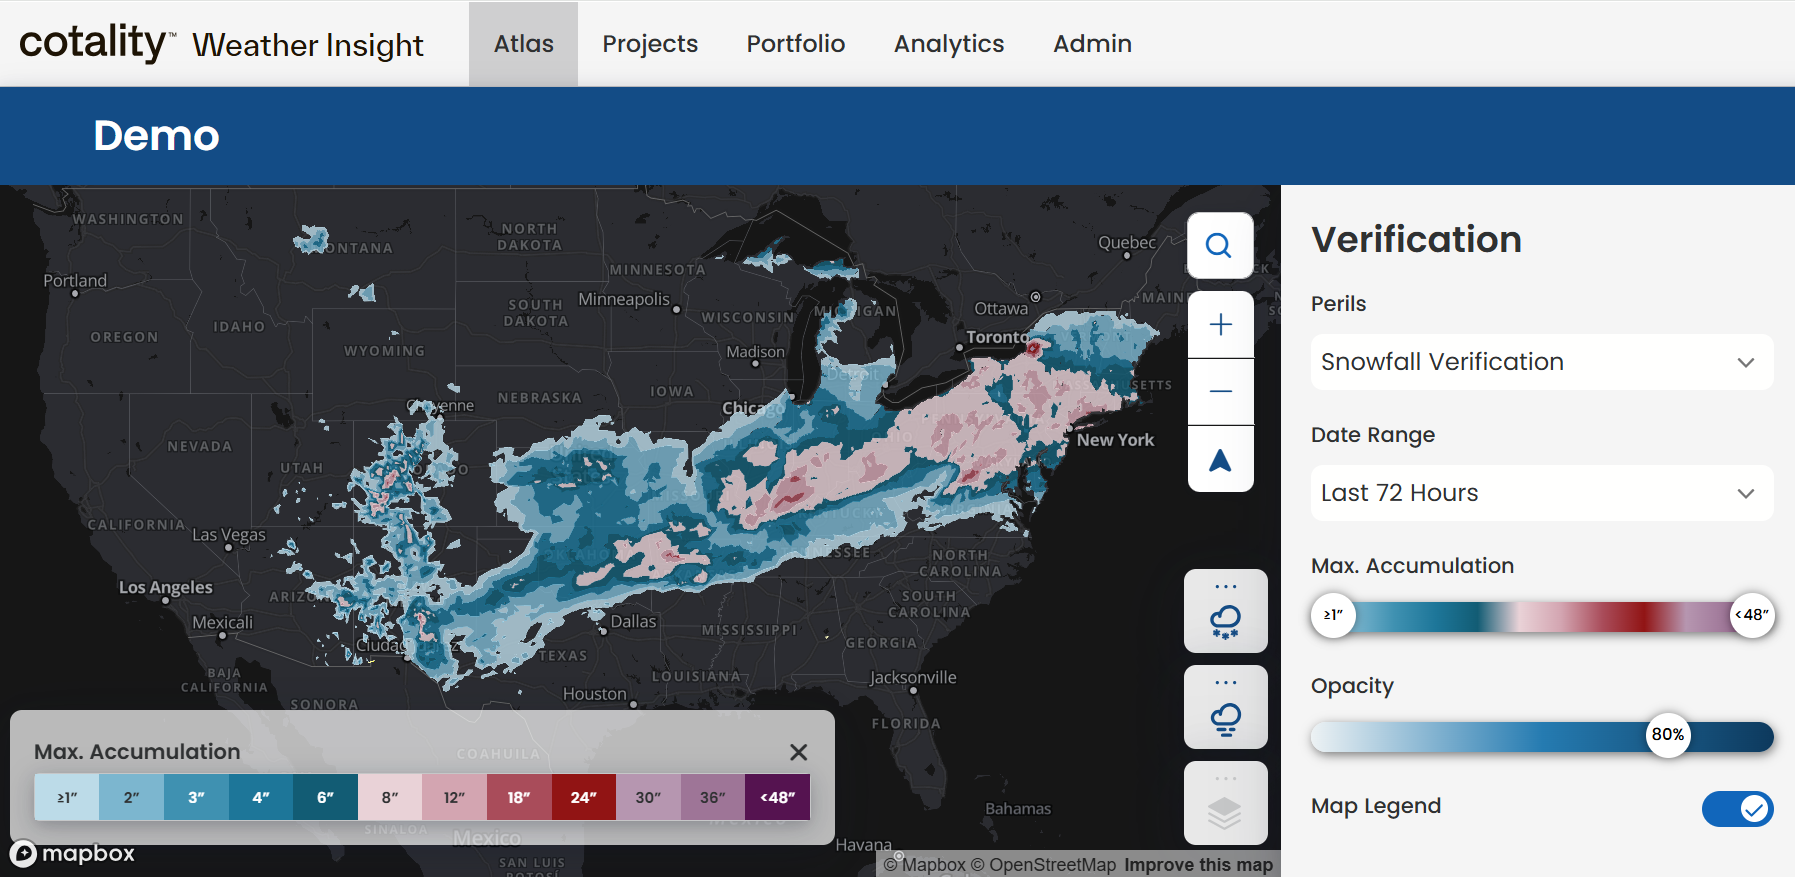This screenshot has width=1795, height=877.
Task: Click the 36" legend swatch
Action: tap(713, 797)
